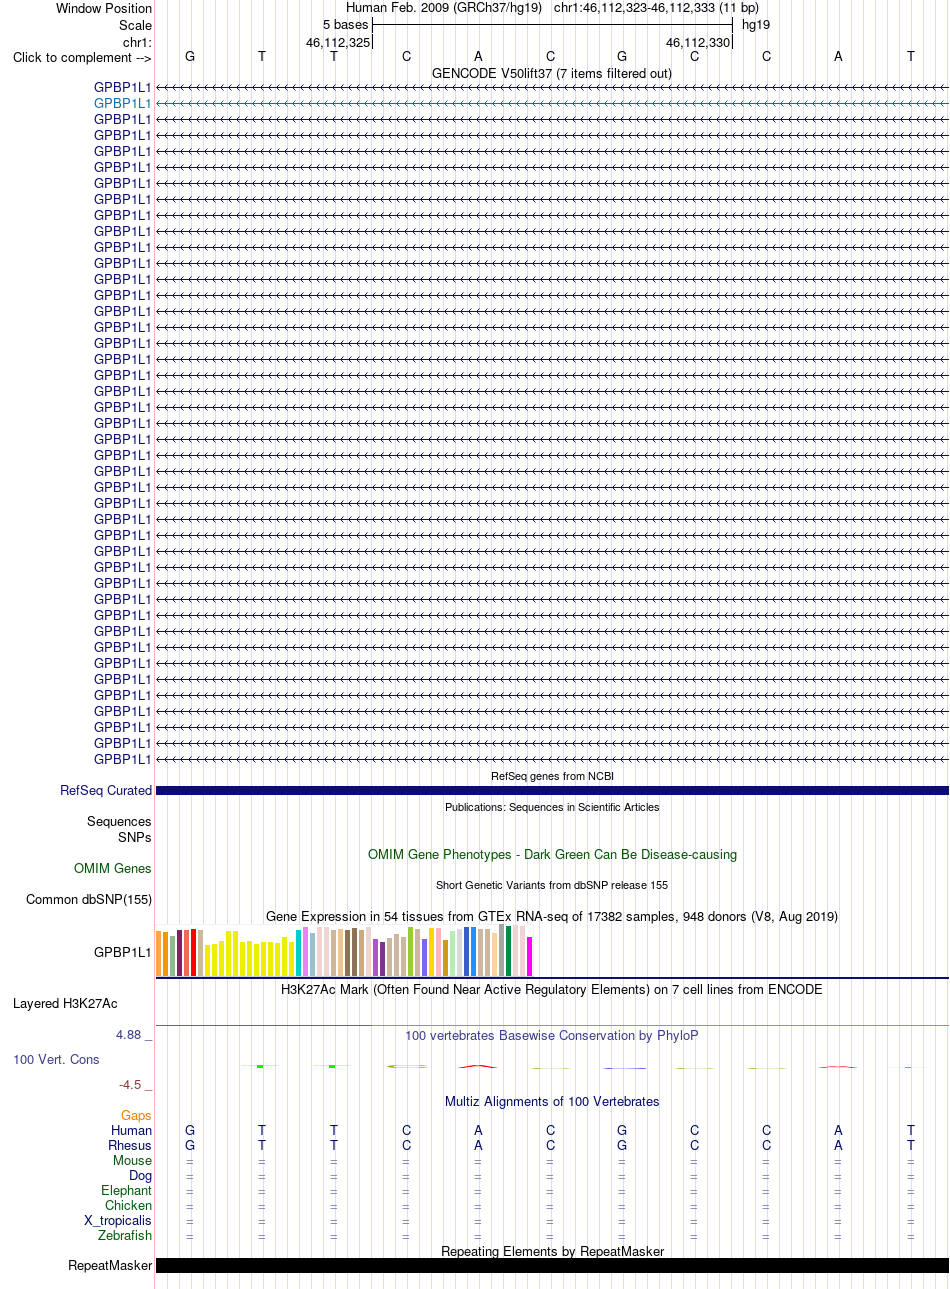Open the 100 vertebrates Basewise Conservation PhyloP title
Image resolution: width=950 pixels, height=1289 pixels.
coord(552,1036)
